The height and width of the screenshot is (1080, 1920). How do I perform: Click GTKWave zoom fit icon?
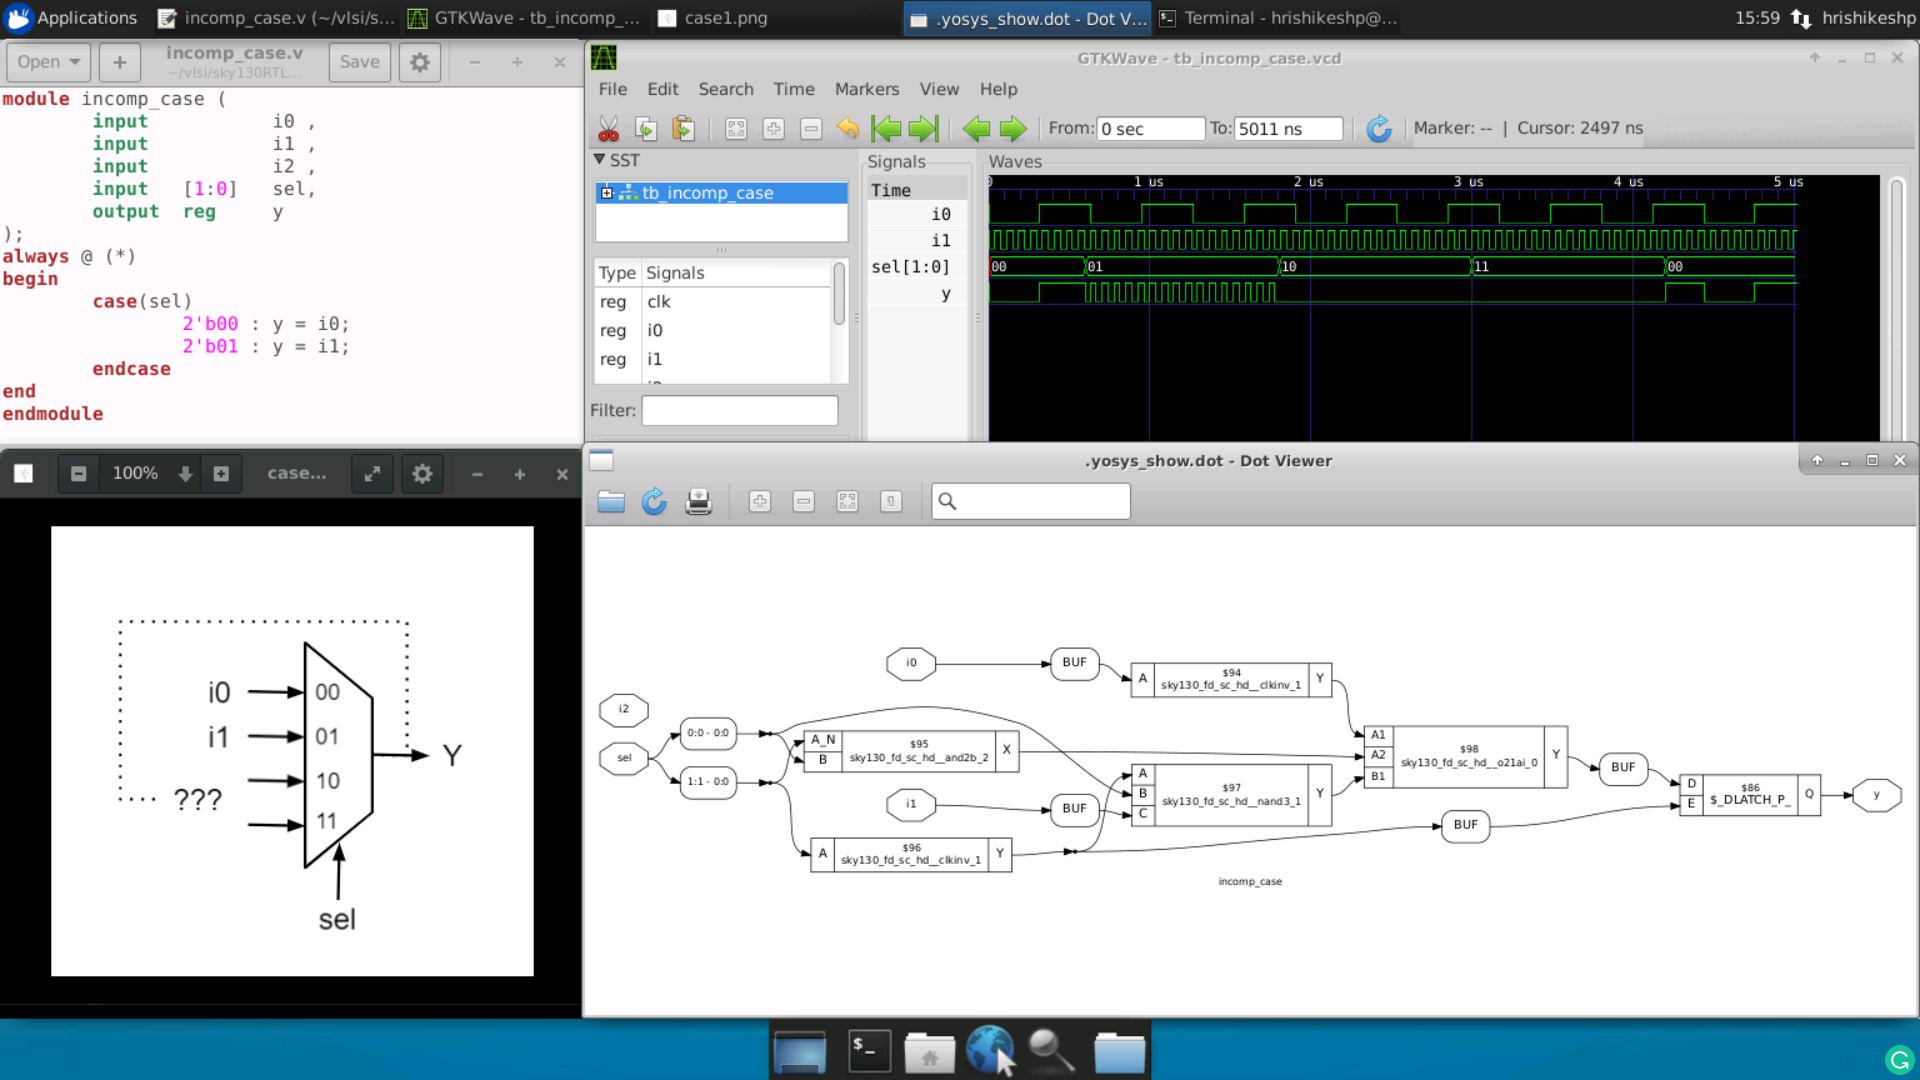[x=736, y=129]
